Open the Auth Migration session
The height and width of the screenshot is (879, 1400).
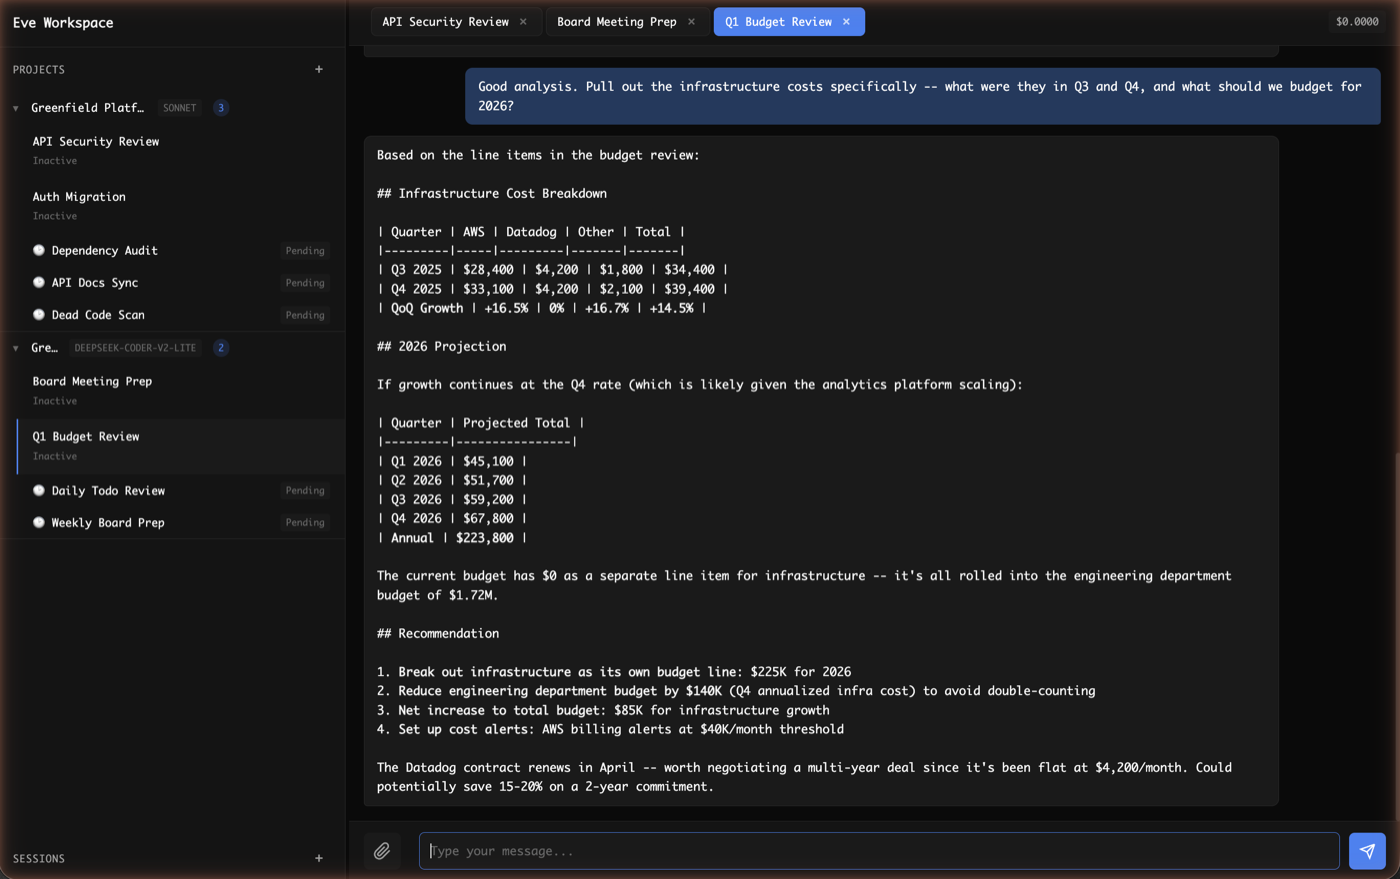[80, 197]
